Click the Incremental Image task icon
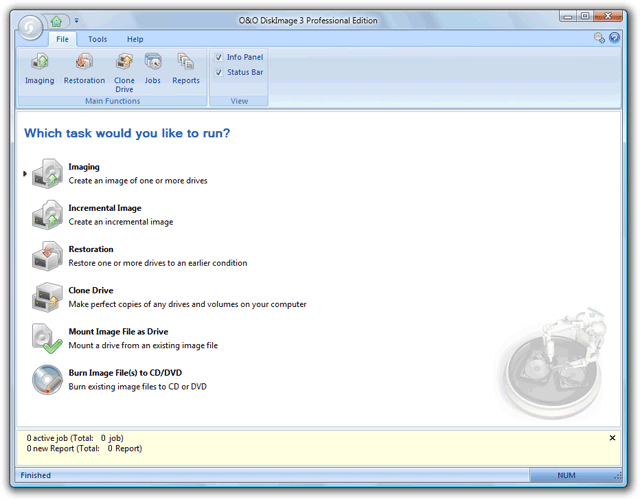This screenshot has width=640, height=500. 47,215
